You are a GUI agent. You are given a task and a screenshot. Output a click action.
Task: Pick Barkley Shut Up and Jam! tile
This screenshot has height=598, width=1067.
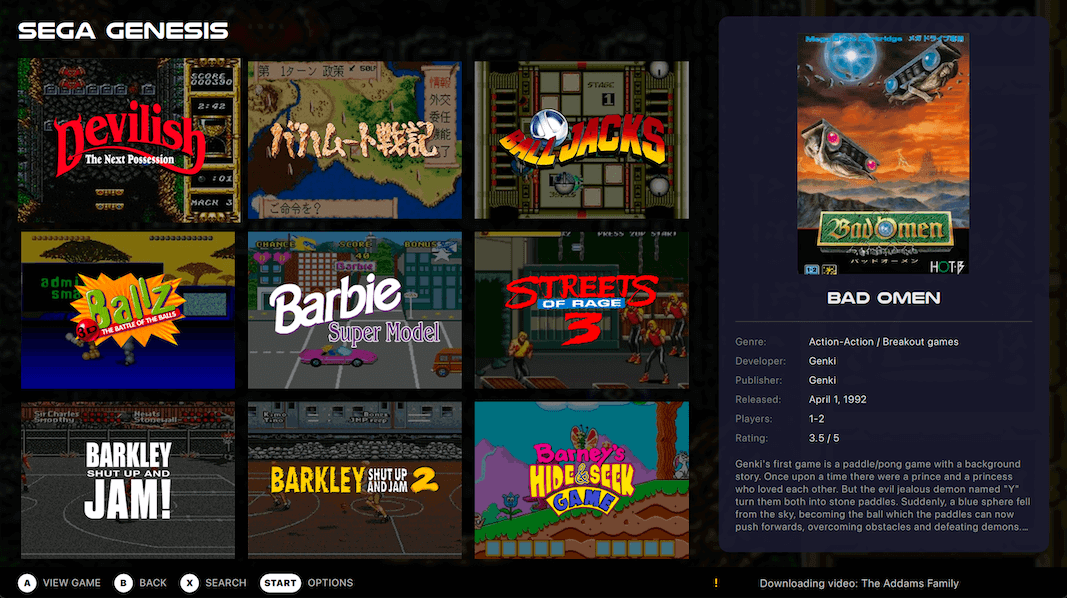129,480
